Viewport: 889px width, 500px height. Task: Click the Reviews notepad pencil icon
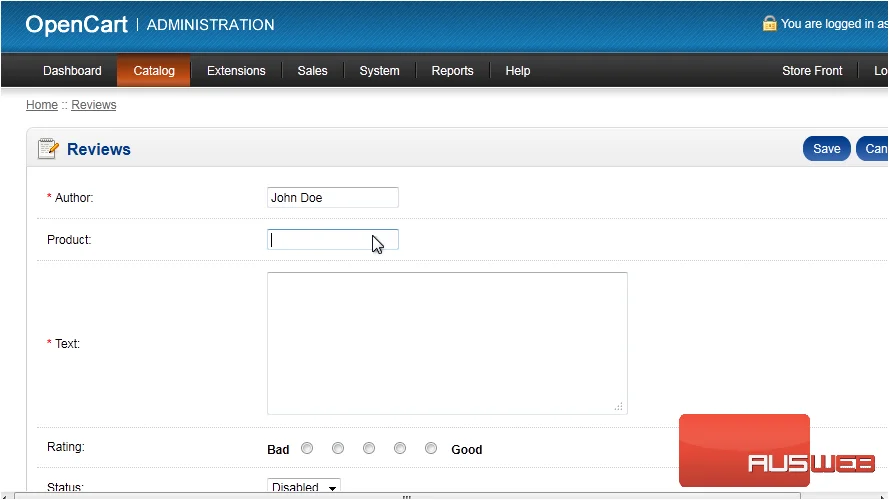[x=48, y=149]
